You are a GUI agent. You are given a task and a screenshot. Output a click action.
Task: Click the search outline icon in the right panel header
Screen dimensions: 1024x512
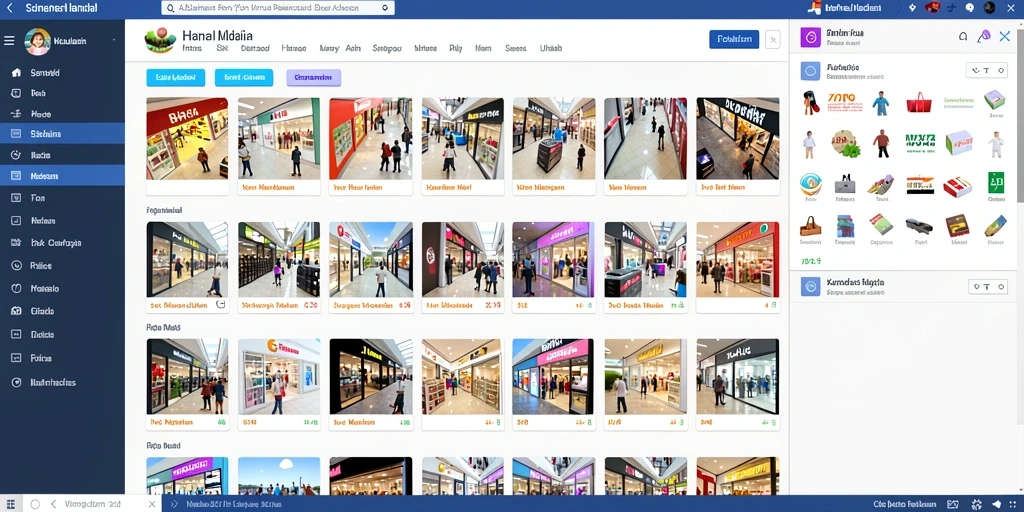click(963, 37)
